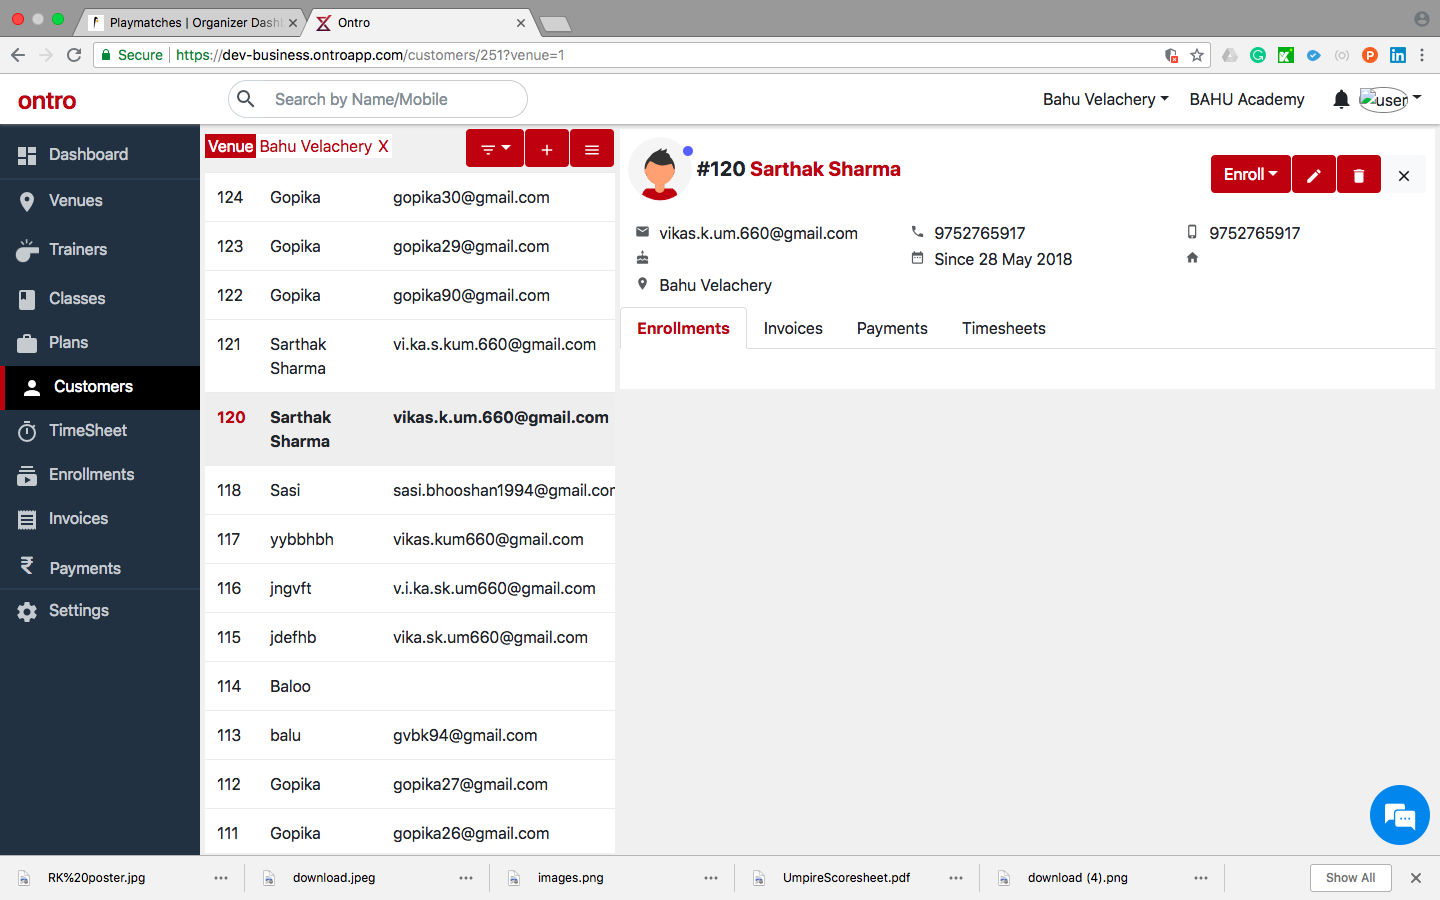Edit customer with the pencil button

1314,175
